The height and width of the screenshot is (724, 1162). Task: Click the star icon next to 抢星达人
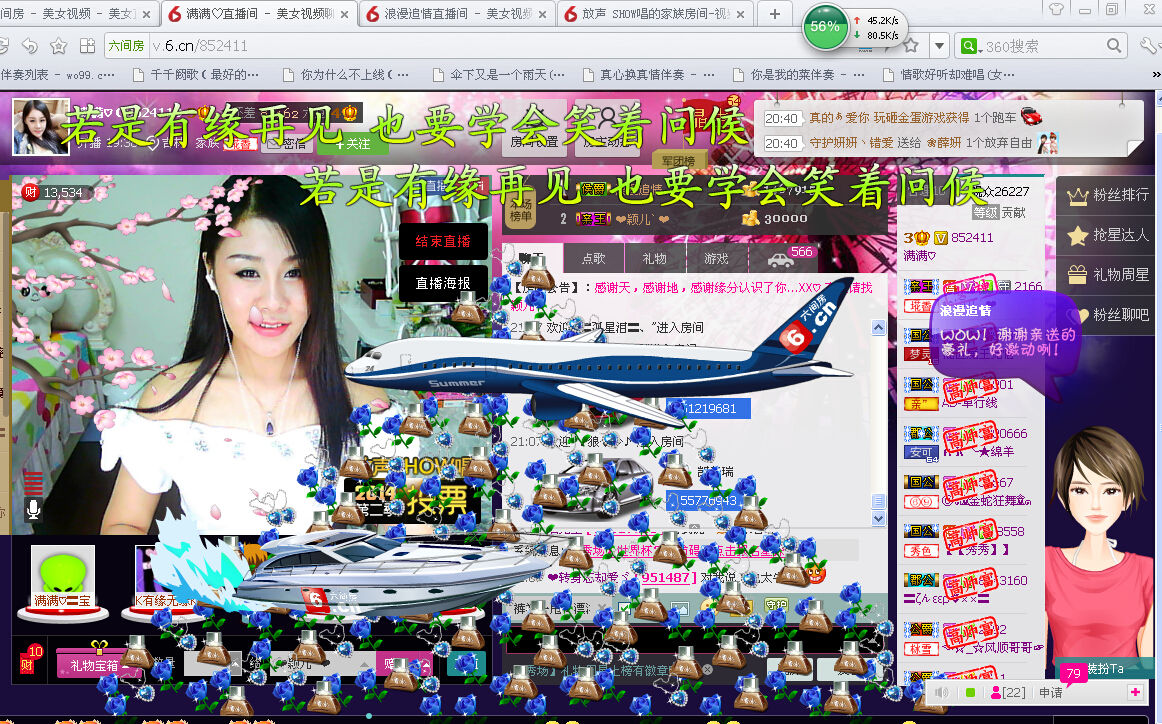tap(1077, 236)
